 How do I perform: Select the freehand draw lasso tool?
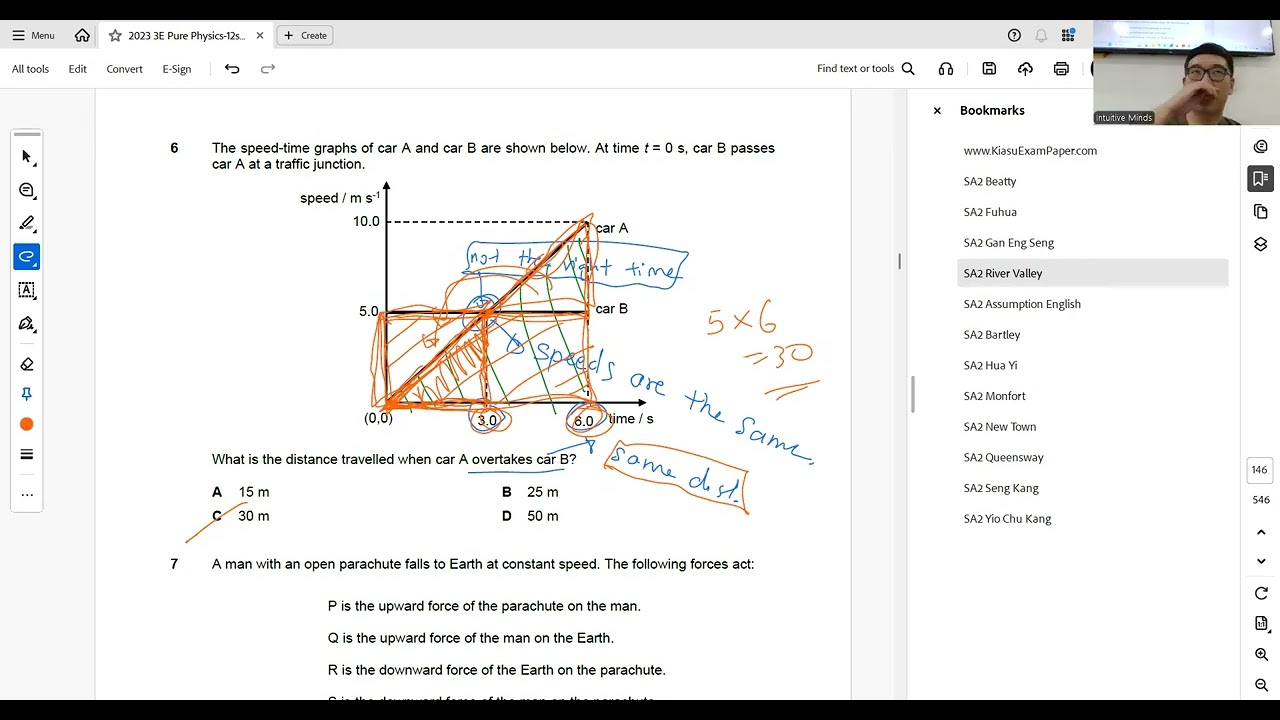[27, 257]
